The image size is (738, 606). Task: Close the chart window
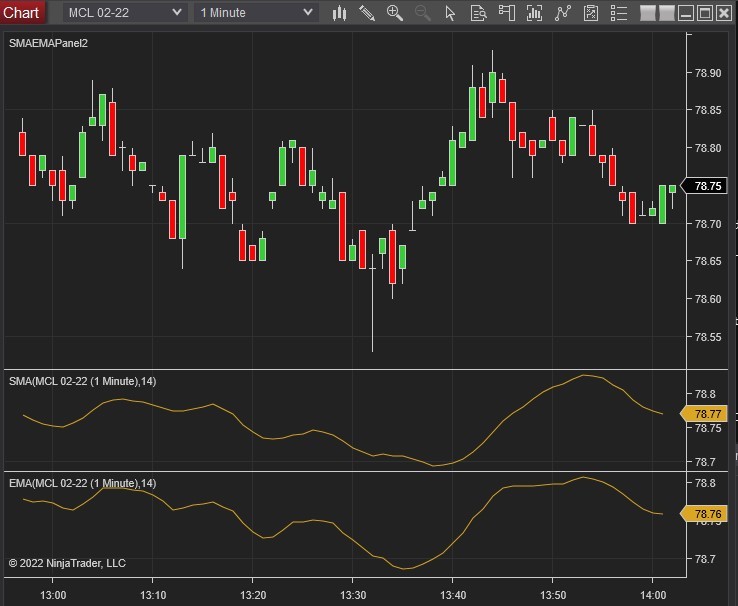tap(724, 13)
